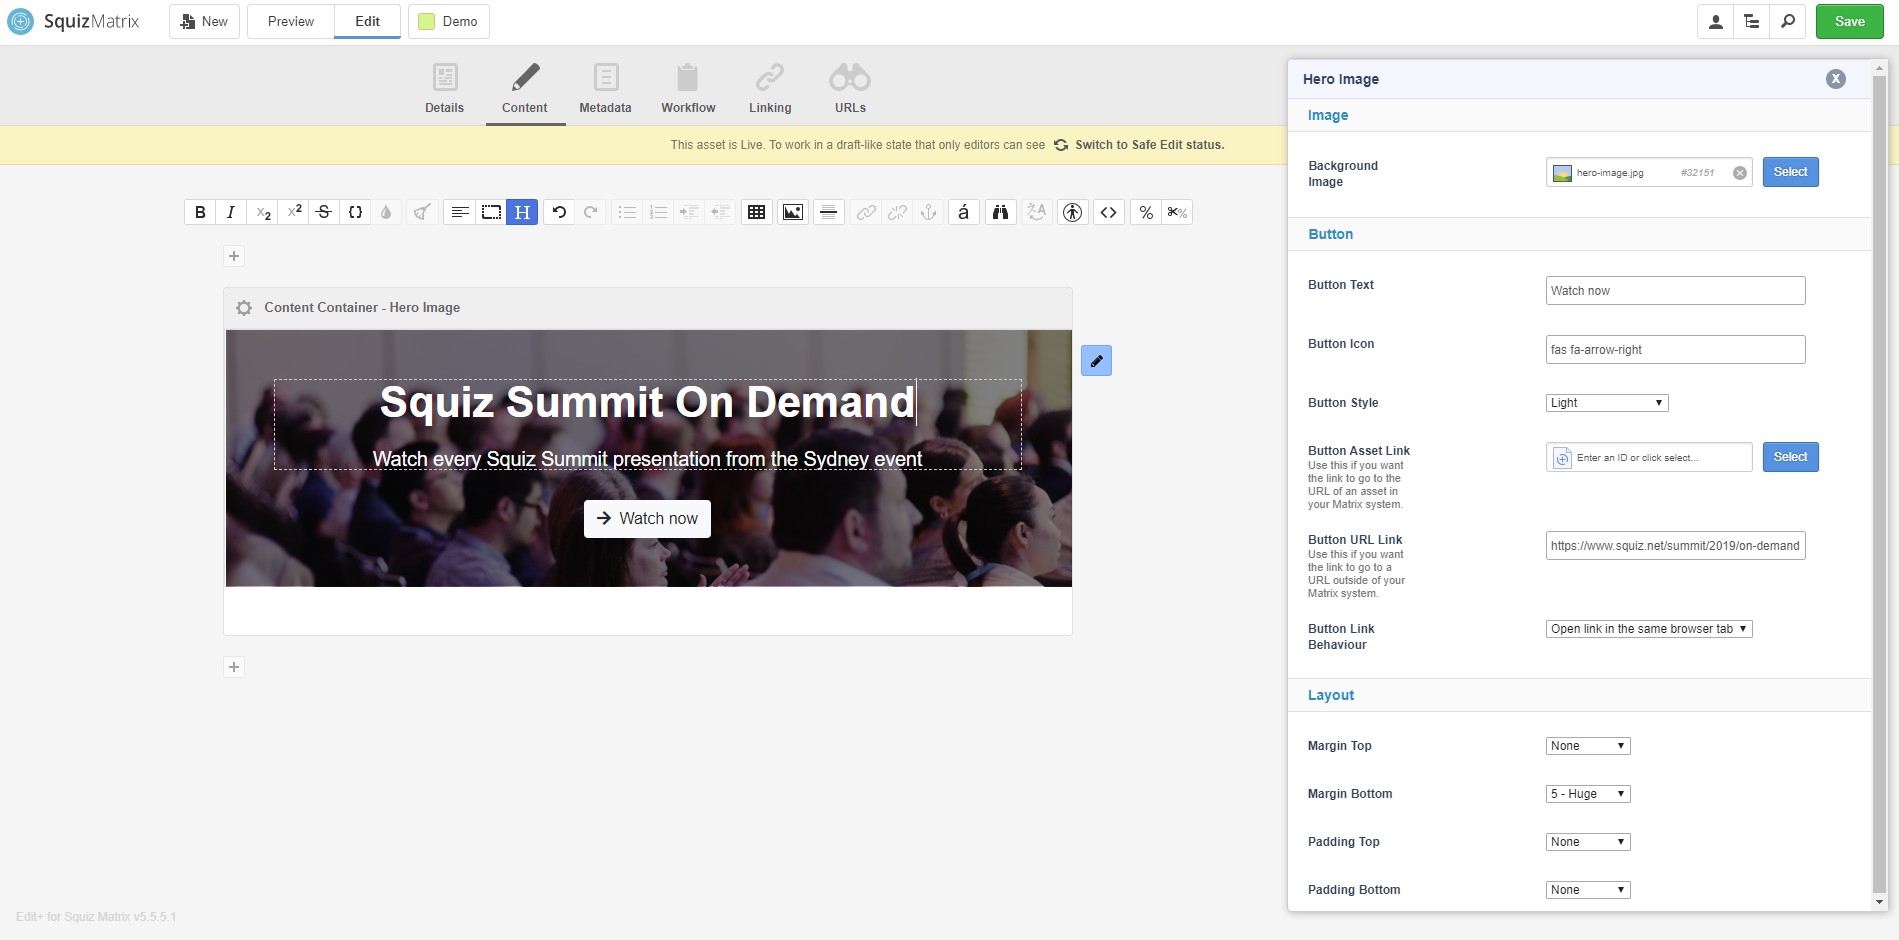Click the remove link broken-chain icon
The width and height of the screenshot is (1899, 940).
coord(897,212)
